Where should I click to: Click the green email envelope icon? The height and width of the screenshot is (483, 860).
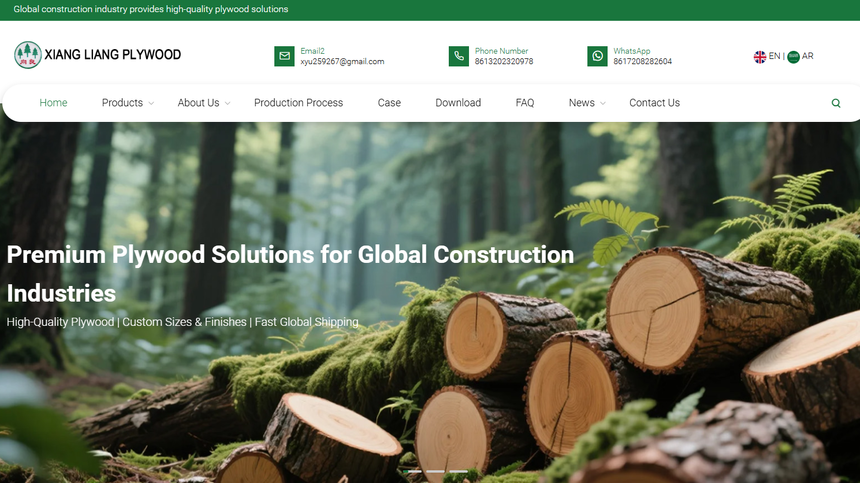[x=284, y=56]
